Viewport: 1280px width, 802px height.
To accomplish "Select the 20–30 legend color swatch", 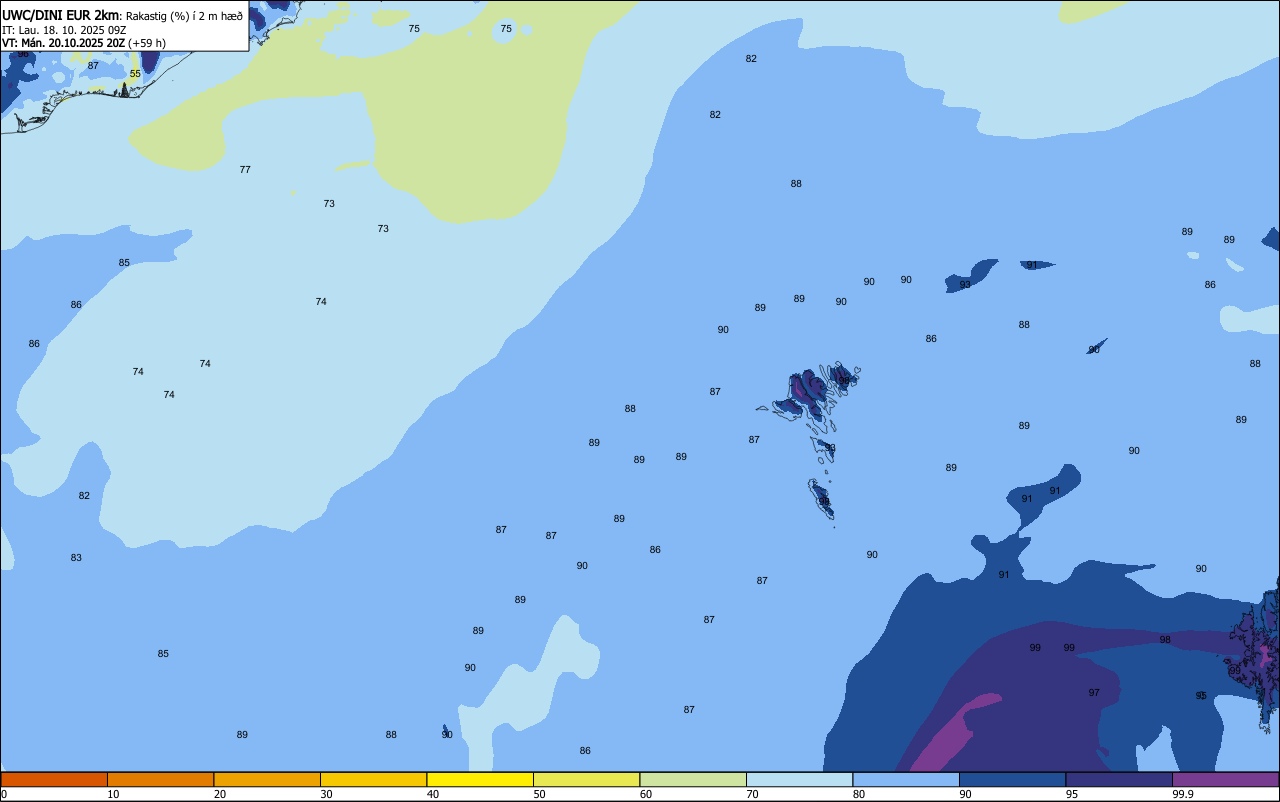I will [267, 779].
